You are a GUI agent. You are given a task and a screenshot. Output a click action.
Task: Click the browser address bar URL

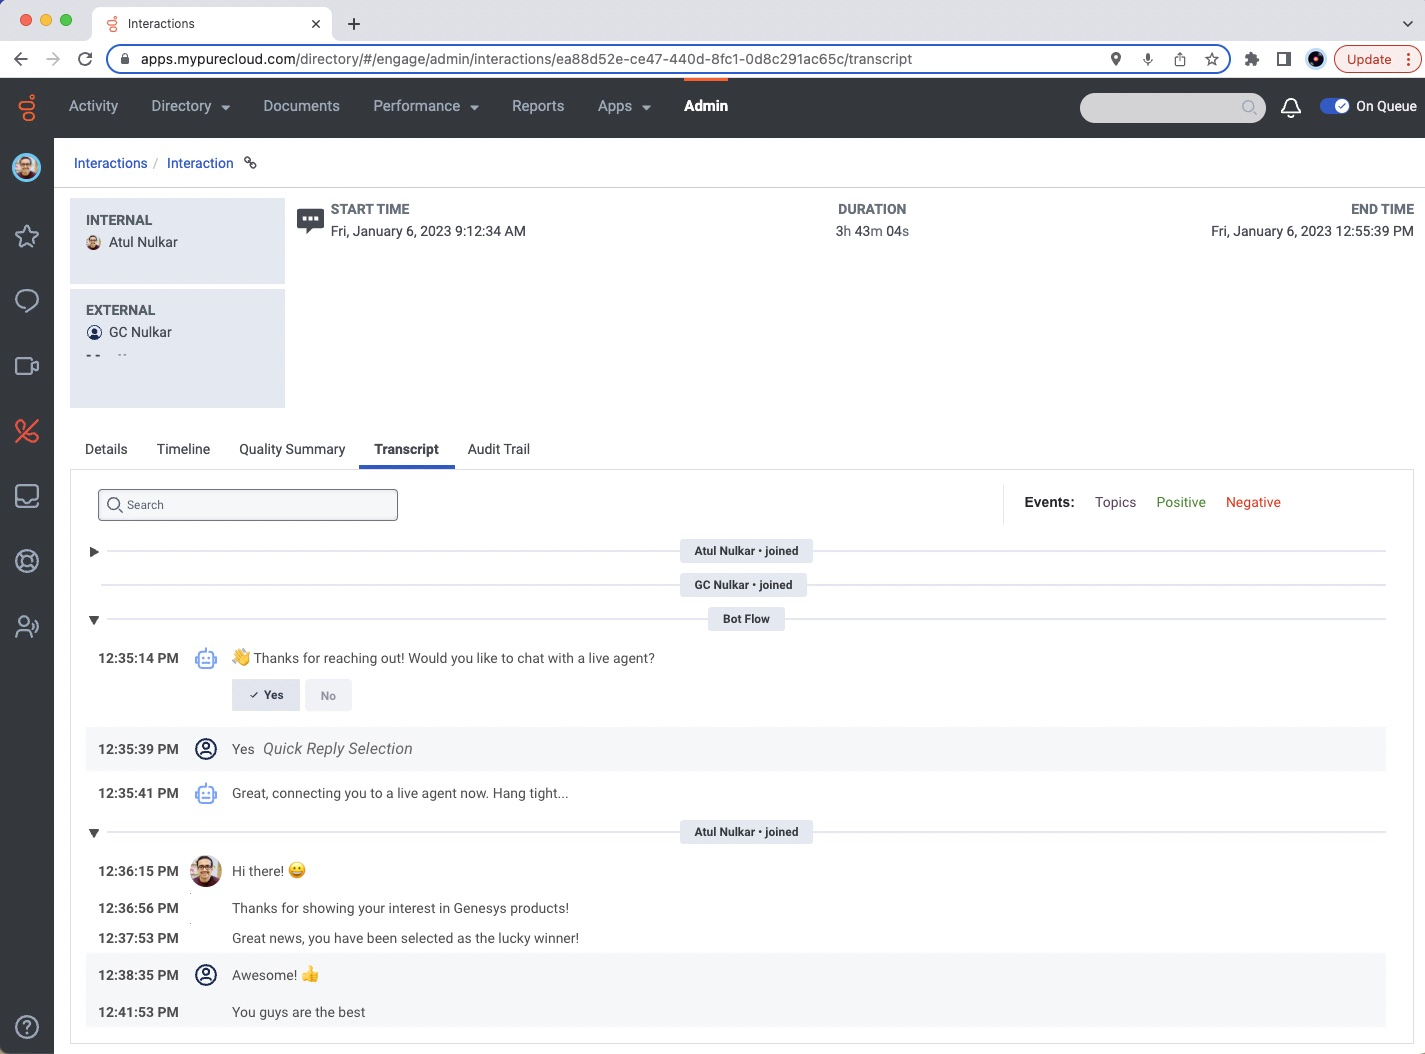click(x=526, y=59)
